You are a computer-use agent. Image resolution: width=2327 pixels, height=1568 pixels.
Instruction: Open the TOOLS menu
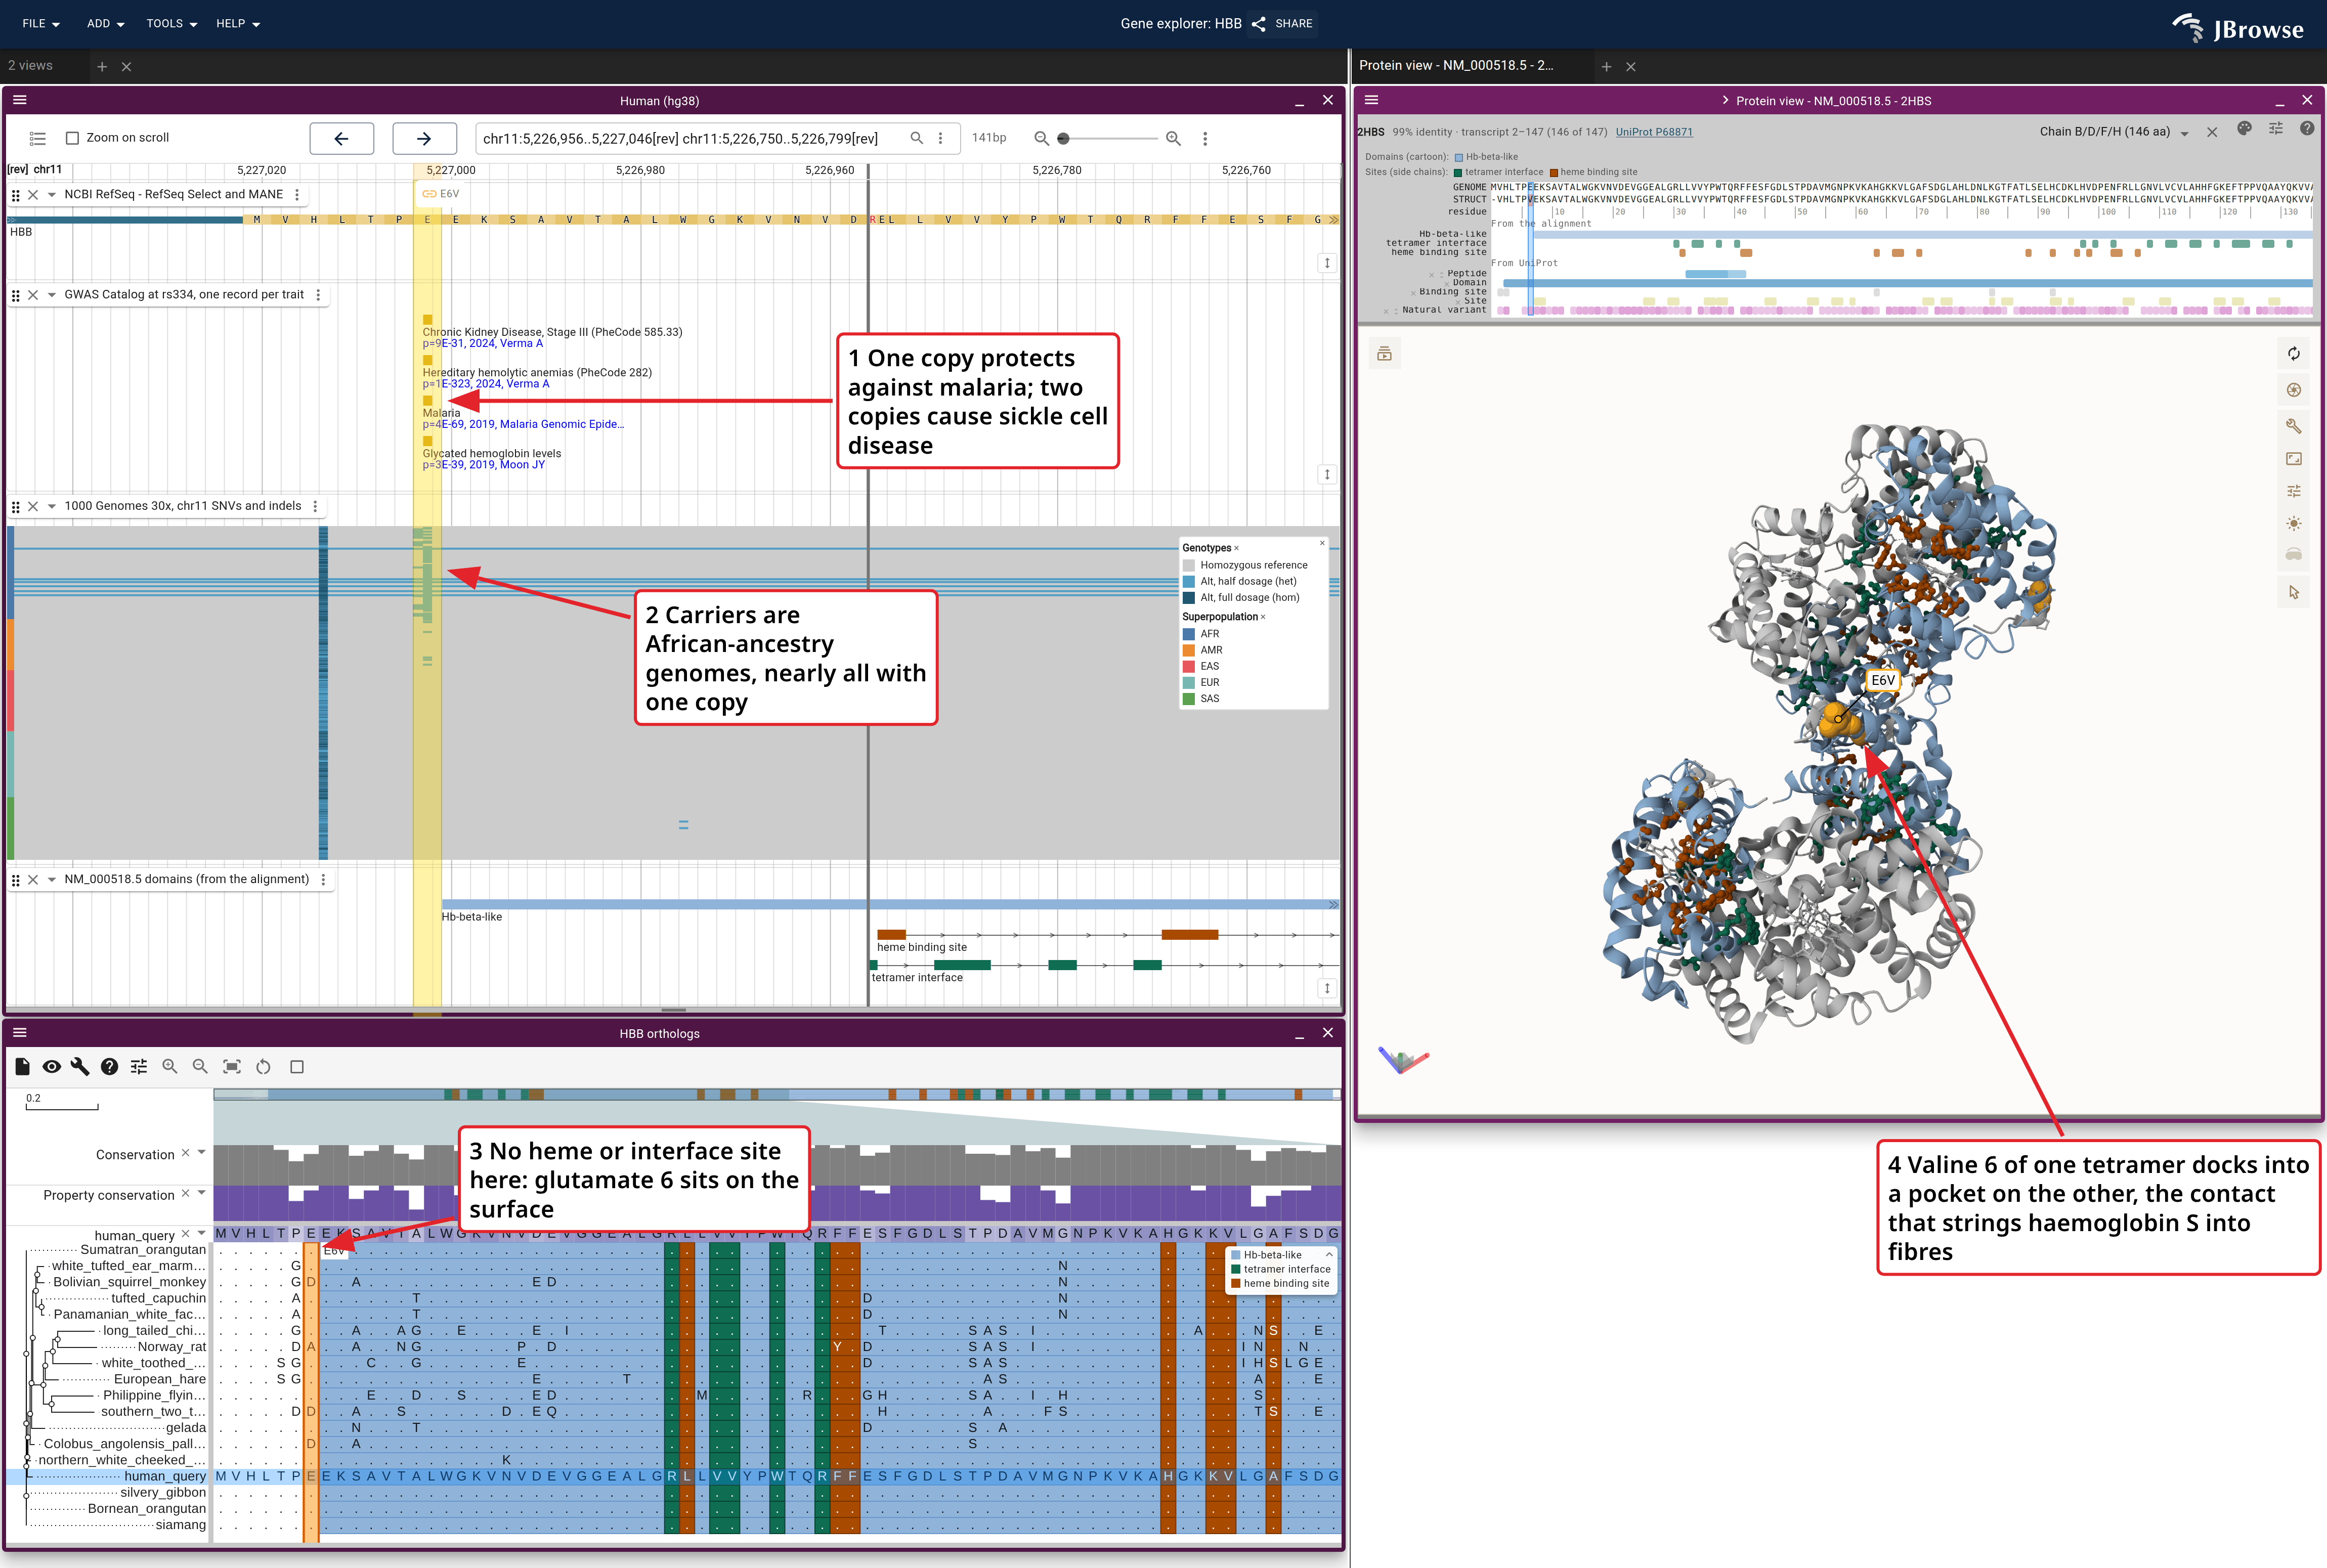[x=171, y=24]
